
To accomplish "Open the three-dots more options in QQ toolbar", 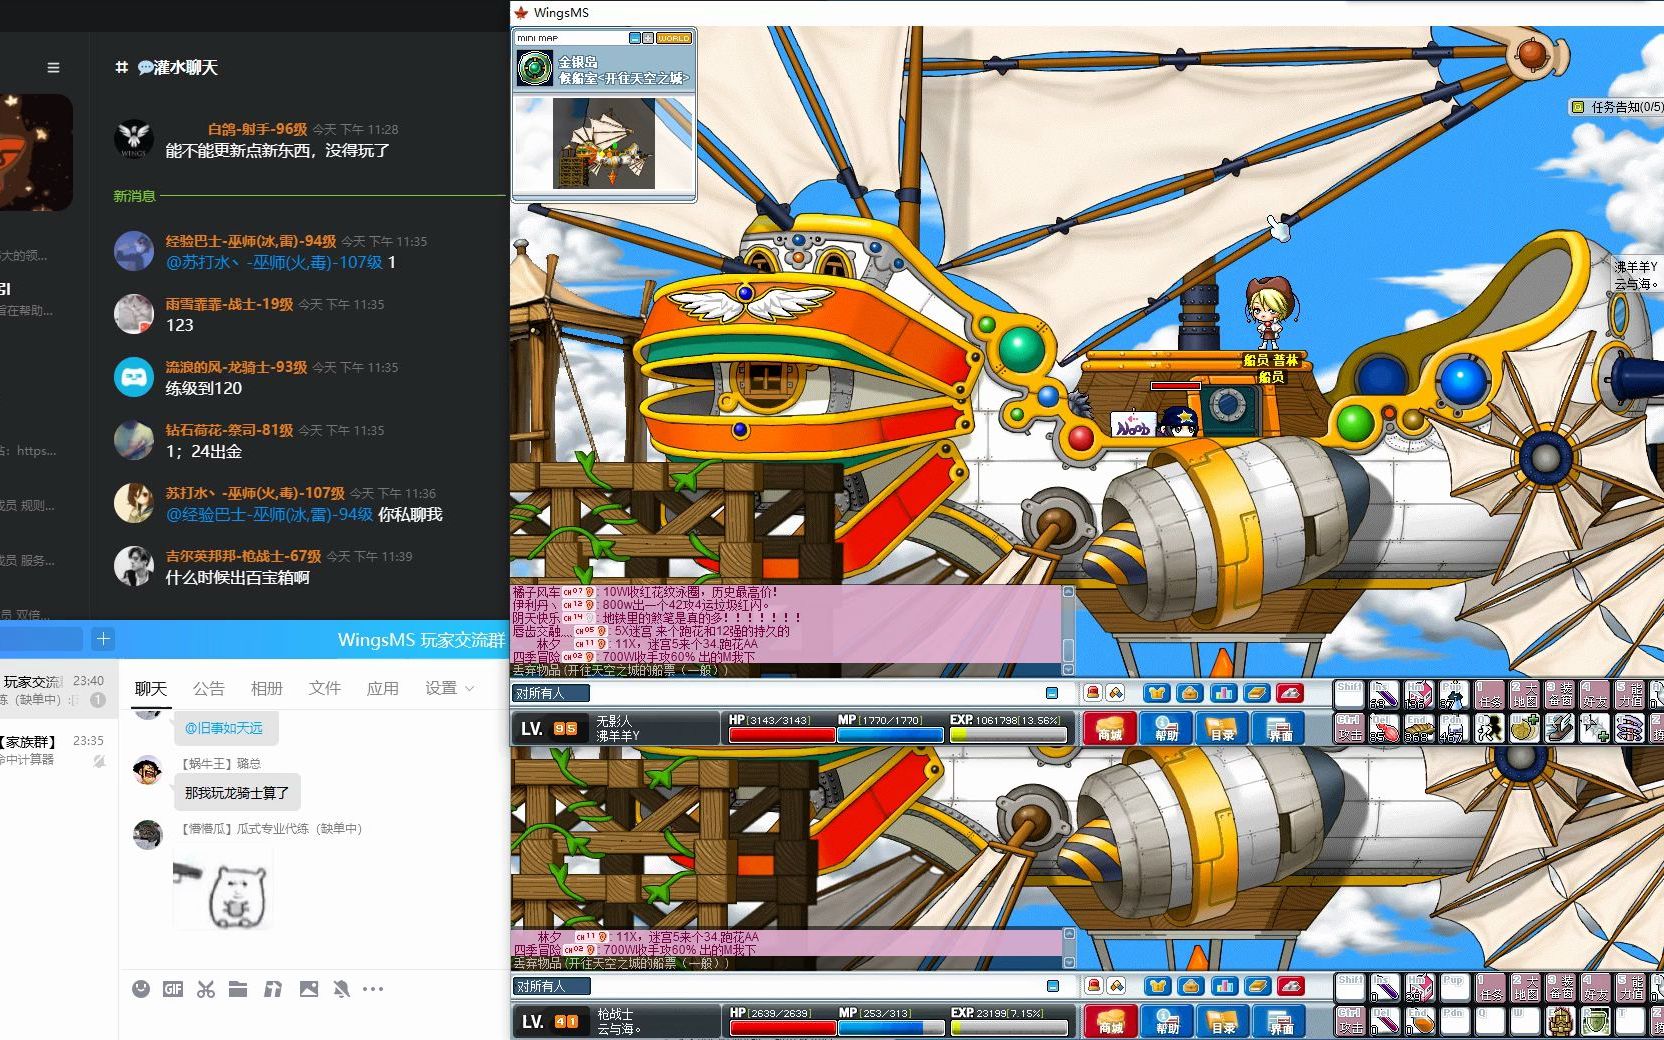I will [x=373, y=989].
